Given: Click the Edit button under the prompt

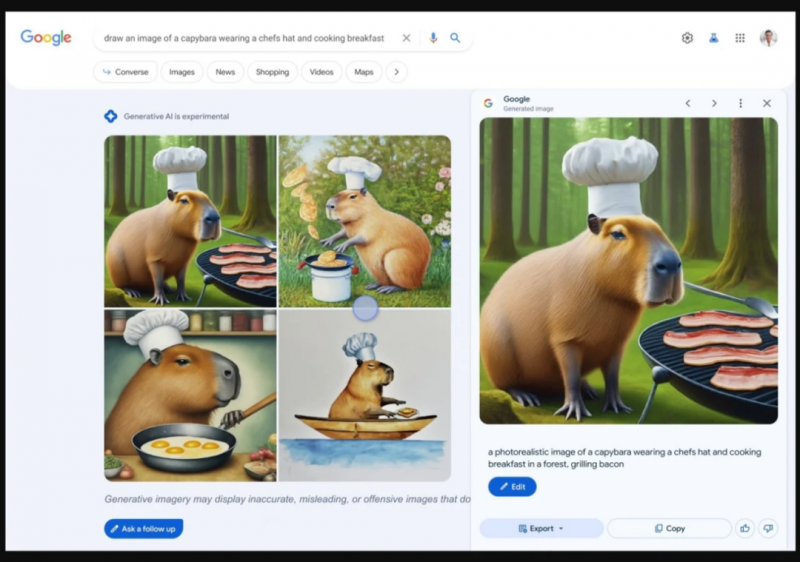Looking at the screenshot, I should click(512, 487).
